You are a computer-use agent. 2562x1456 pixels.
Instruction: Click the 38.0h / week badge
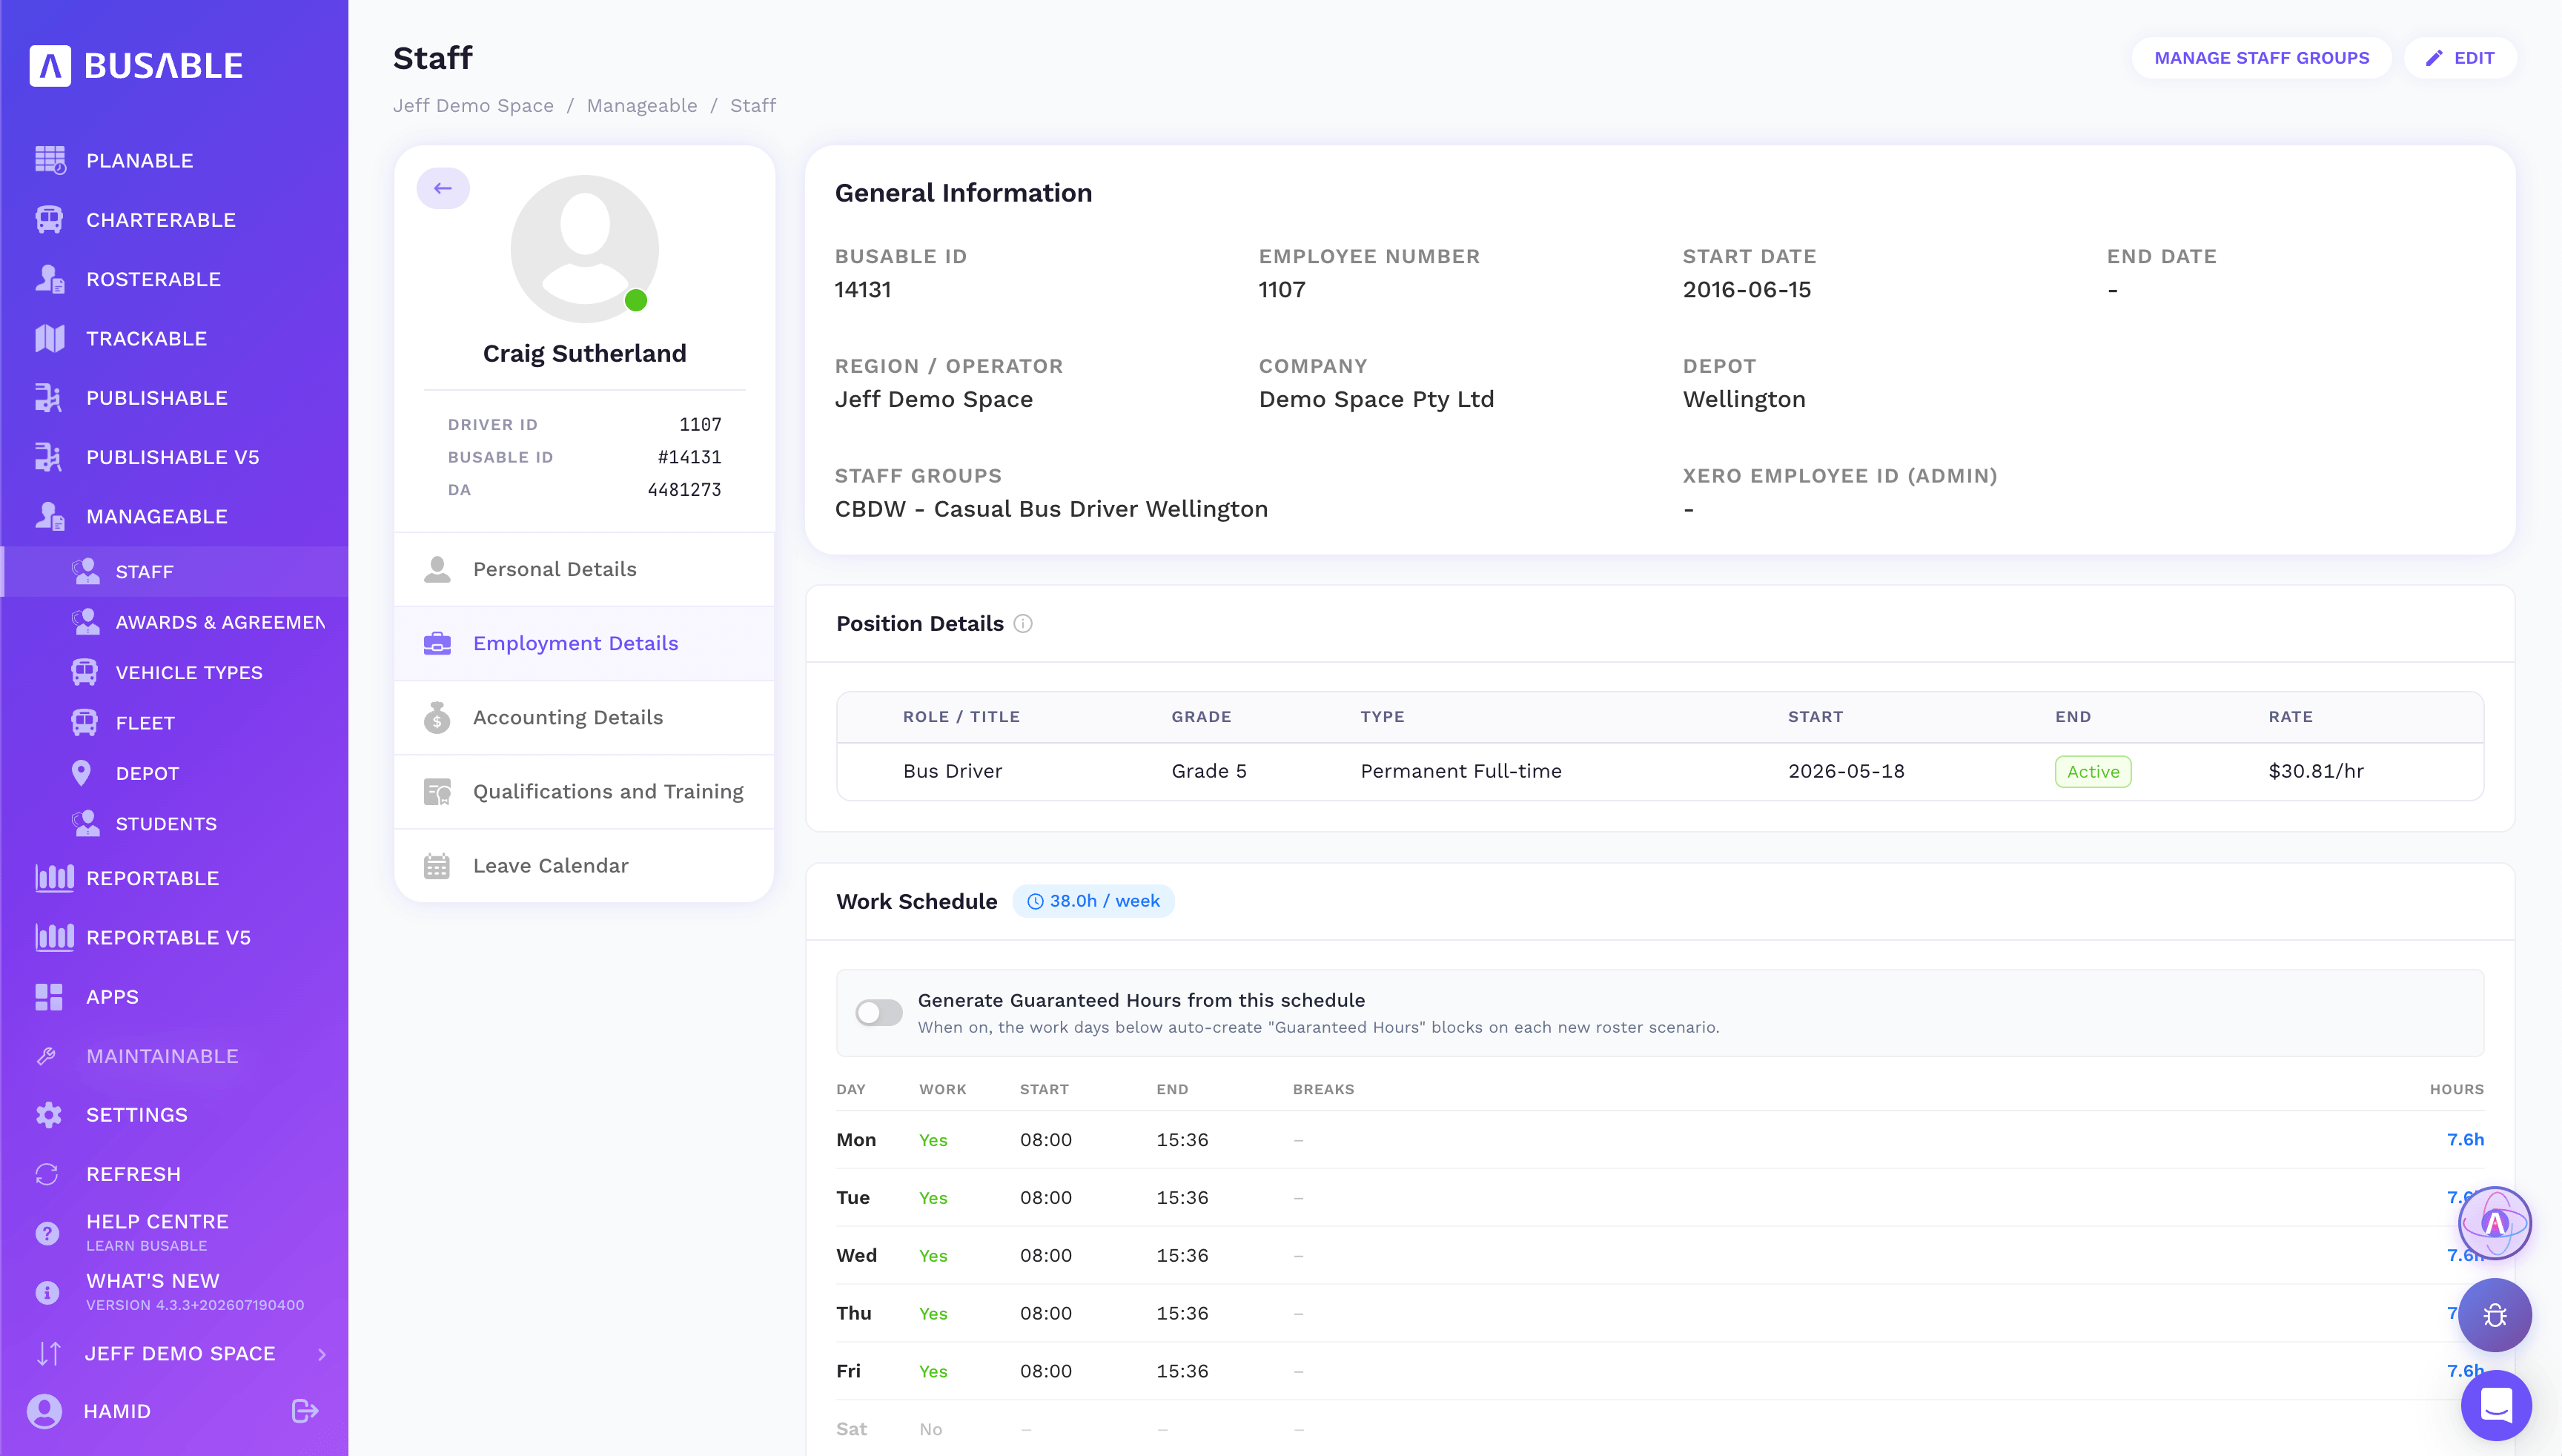click(1094, 901)
